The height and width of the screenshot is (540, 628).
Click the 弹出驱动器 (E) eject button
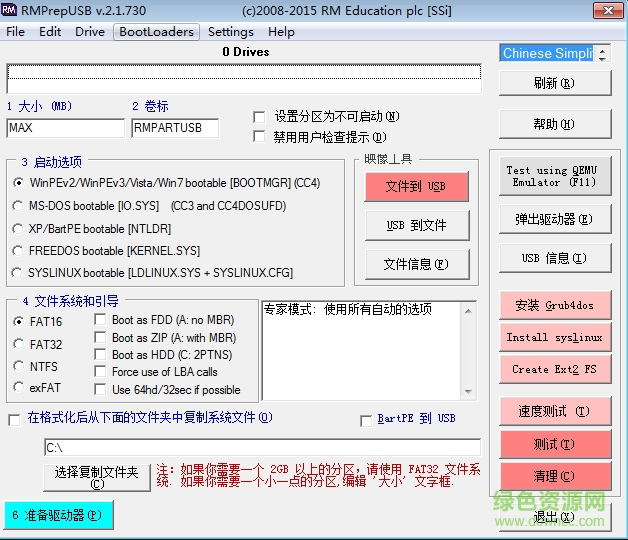(555, 219)
